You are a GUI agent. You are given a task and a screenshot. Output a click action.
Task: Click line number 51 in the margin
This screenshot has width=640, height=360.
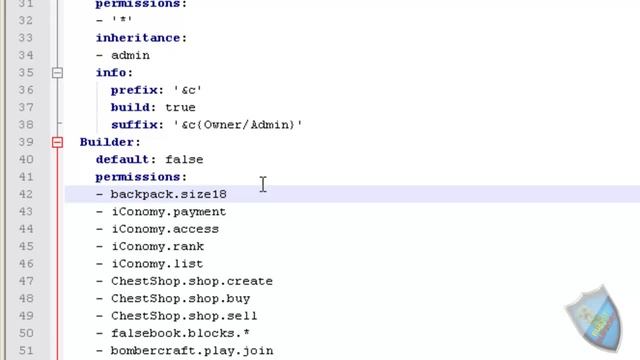click(x=26, y=350)
